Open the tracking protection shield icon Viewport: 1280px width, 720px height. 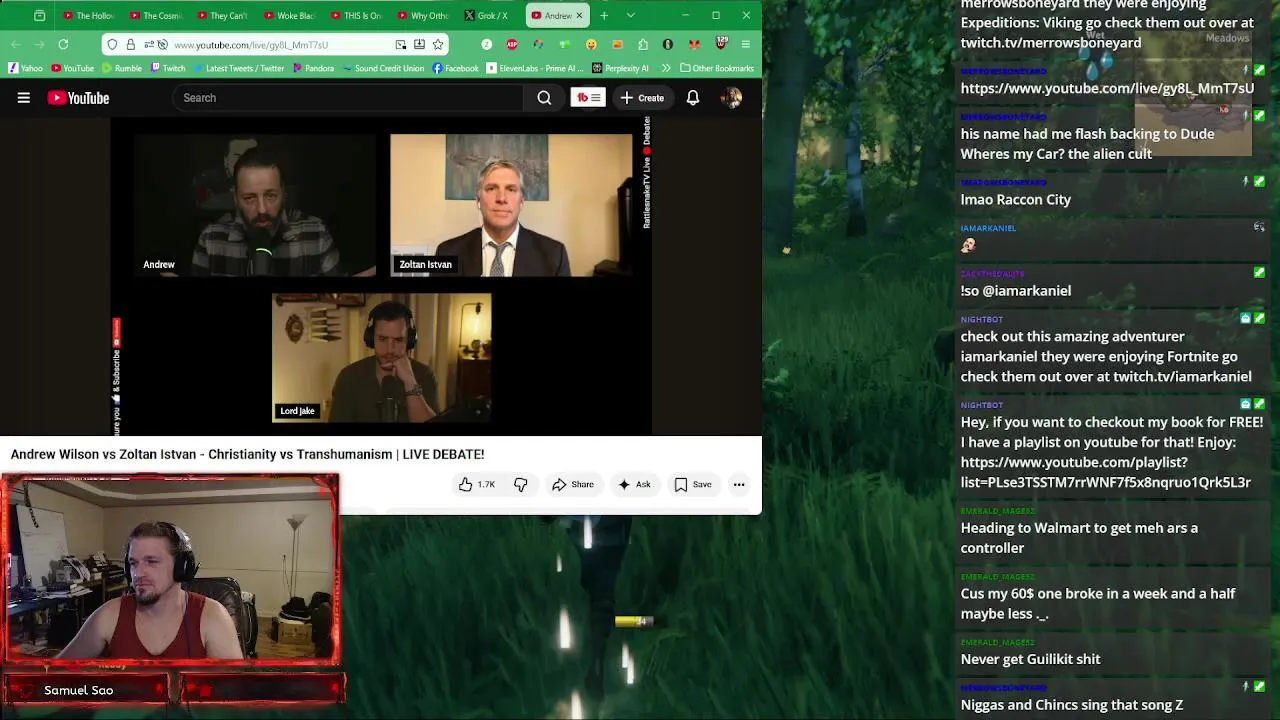point(112,44)
